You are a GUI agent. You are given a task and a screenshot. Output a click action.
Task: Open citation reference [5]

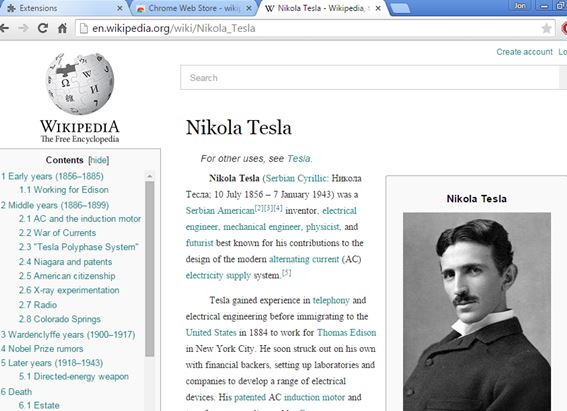coord(286,273)
